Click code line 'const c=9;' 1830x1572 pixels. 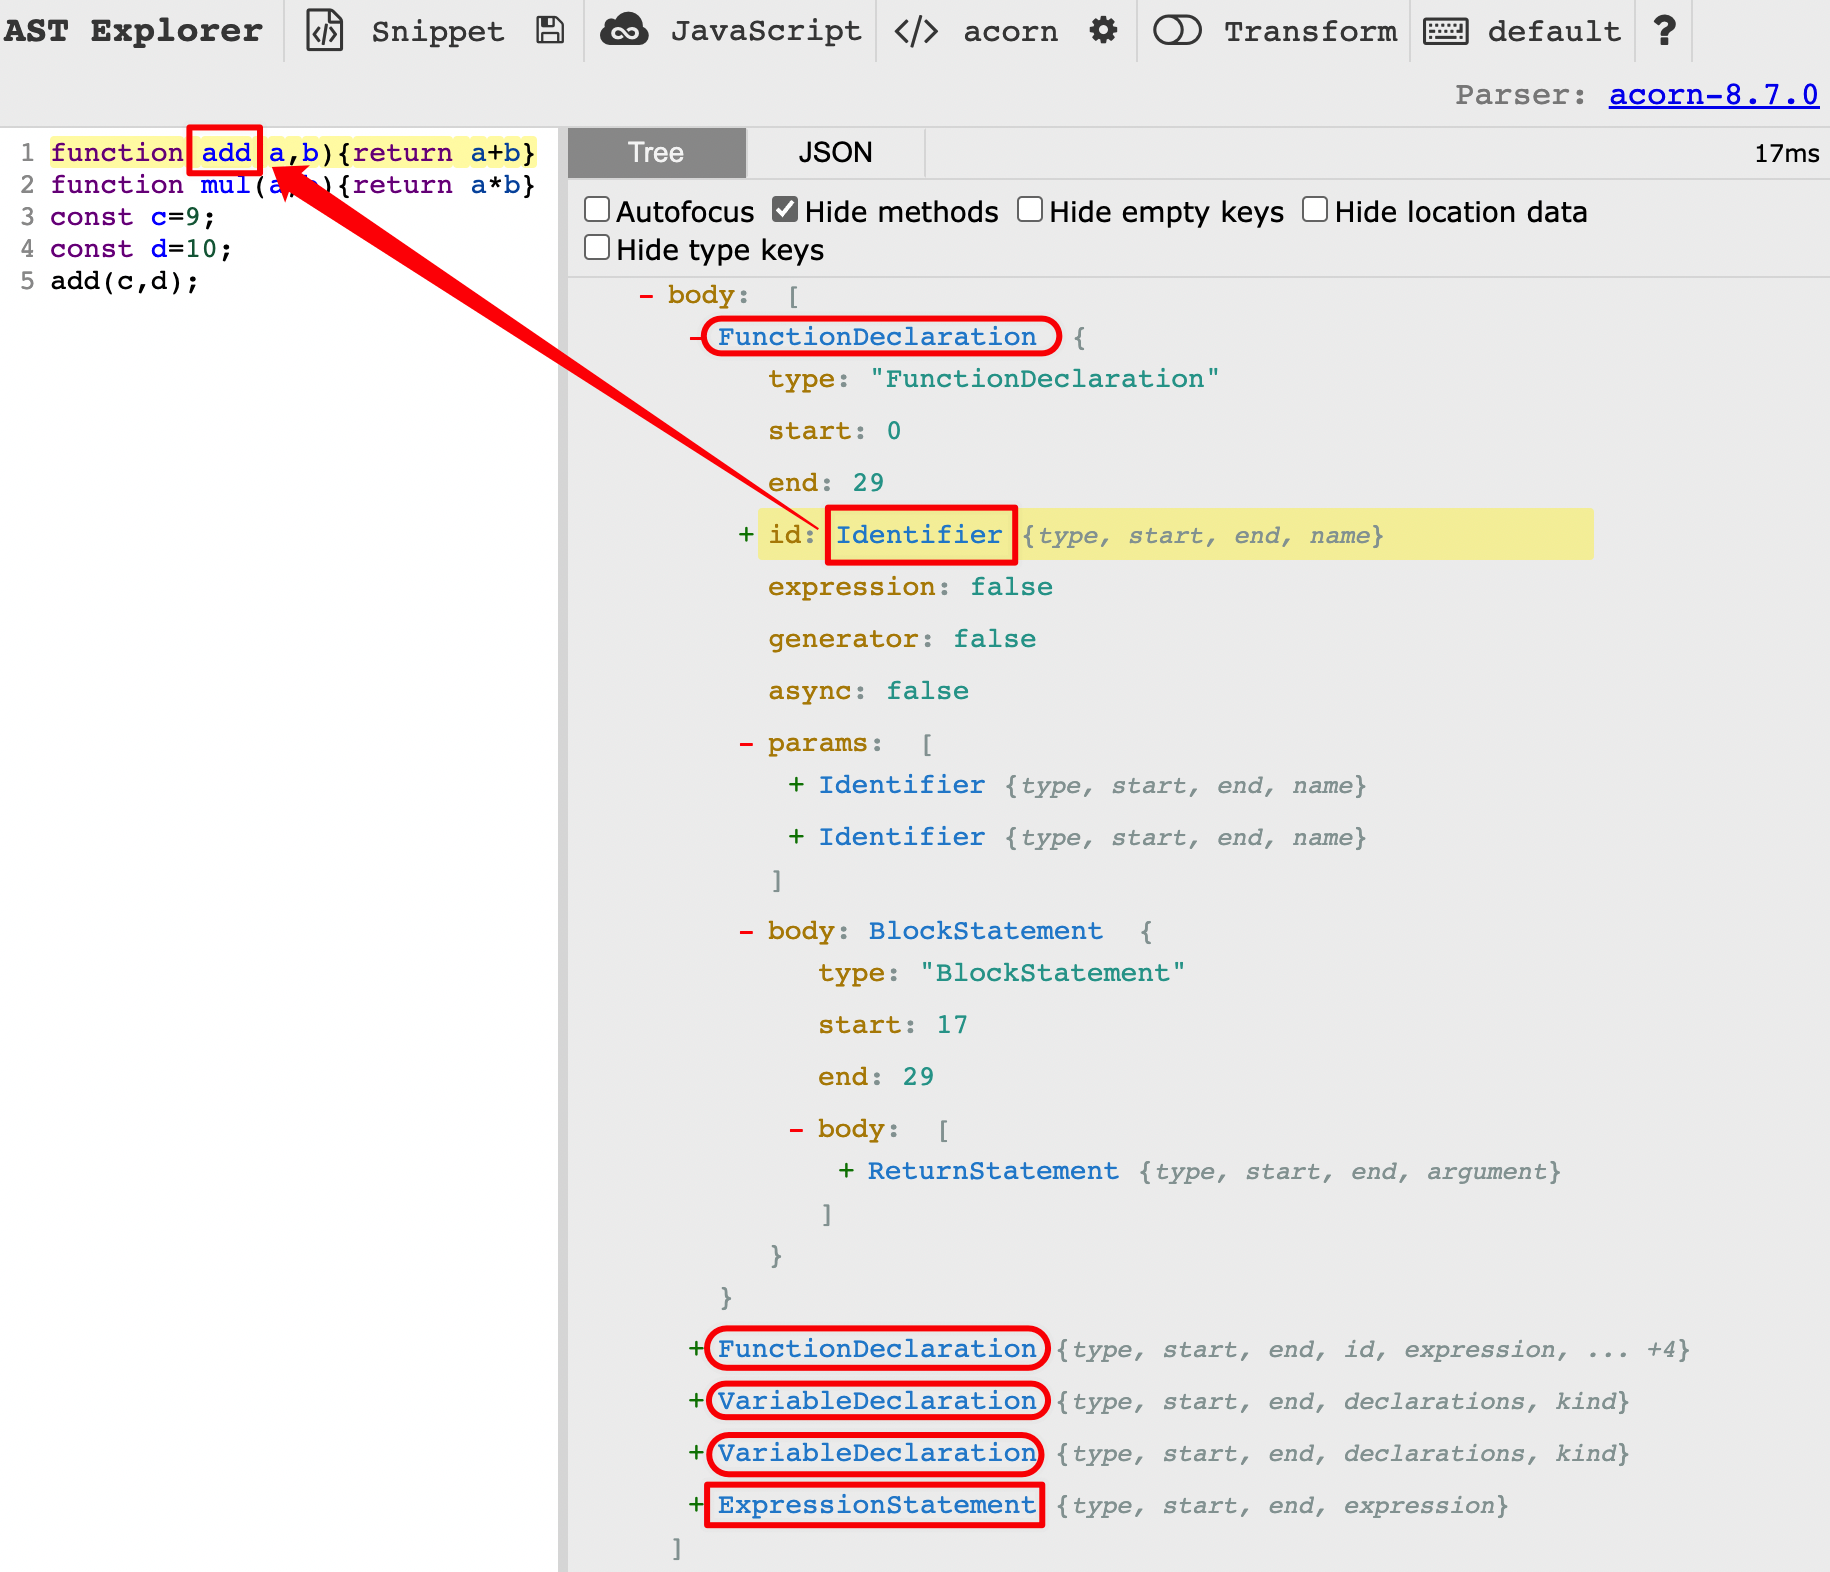(133, 217)
